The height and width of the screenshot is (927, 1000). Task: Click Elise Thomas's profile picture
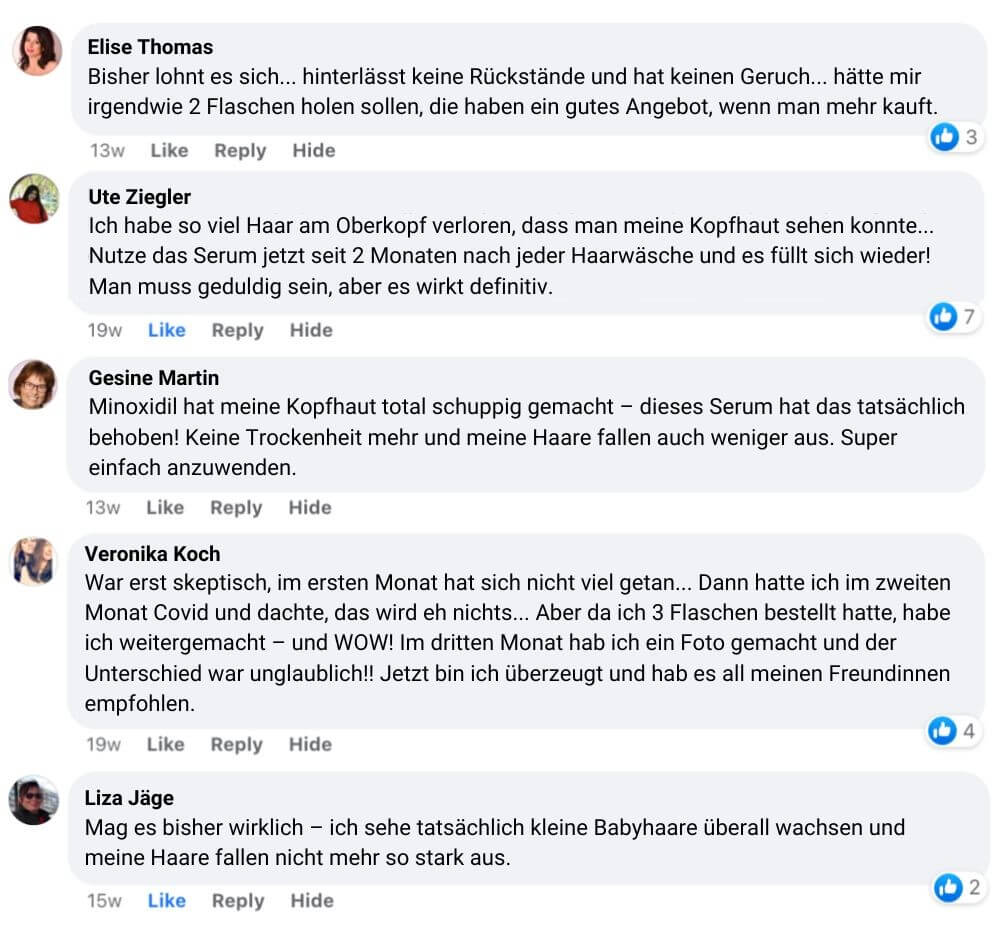pyautogui.click(x=37, y=51)
